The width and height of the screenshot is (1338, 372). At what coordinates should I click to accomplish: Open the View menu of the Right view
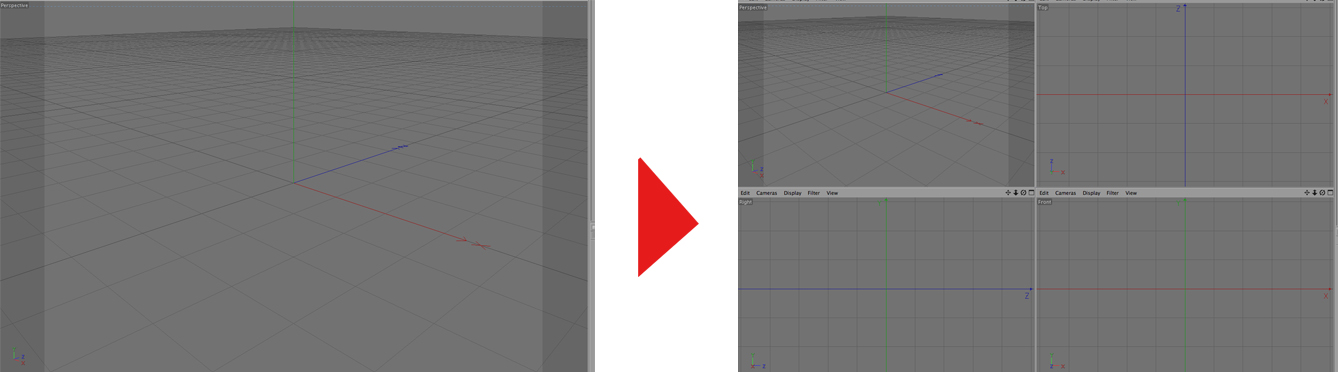coord(832,193)
